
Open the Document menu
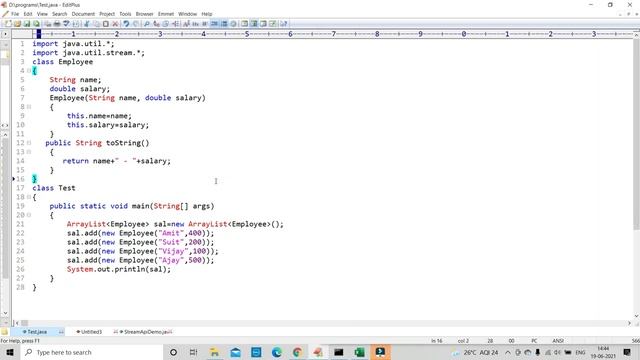[83, 14]
